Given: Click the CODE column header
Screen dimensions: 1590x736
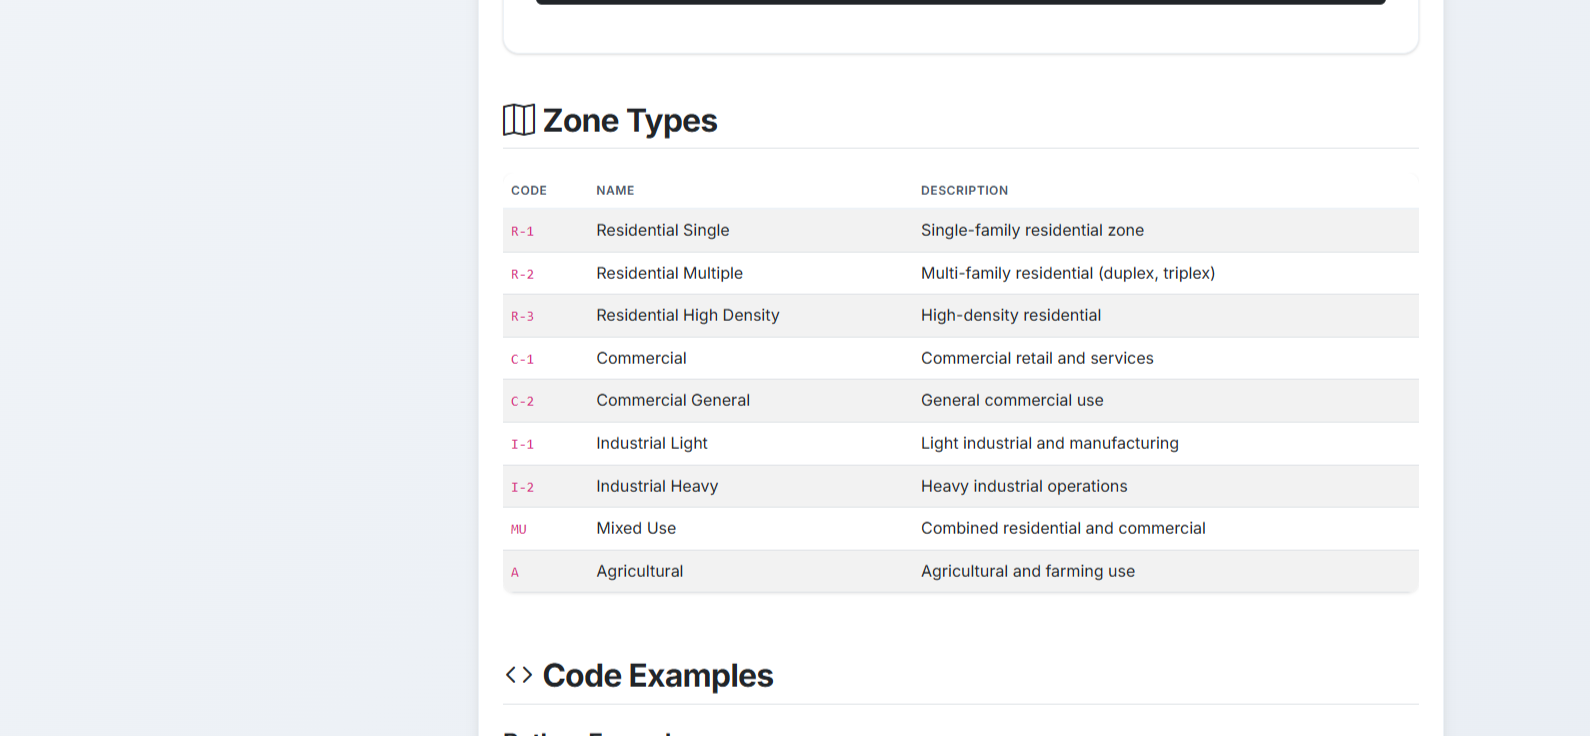Looking at the screenshot, I should (529, 190).
